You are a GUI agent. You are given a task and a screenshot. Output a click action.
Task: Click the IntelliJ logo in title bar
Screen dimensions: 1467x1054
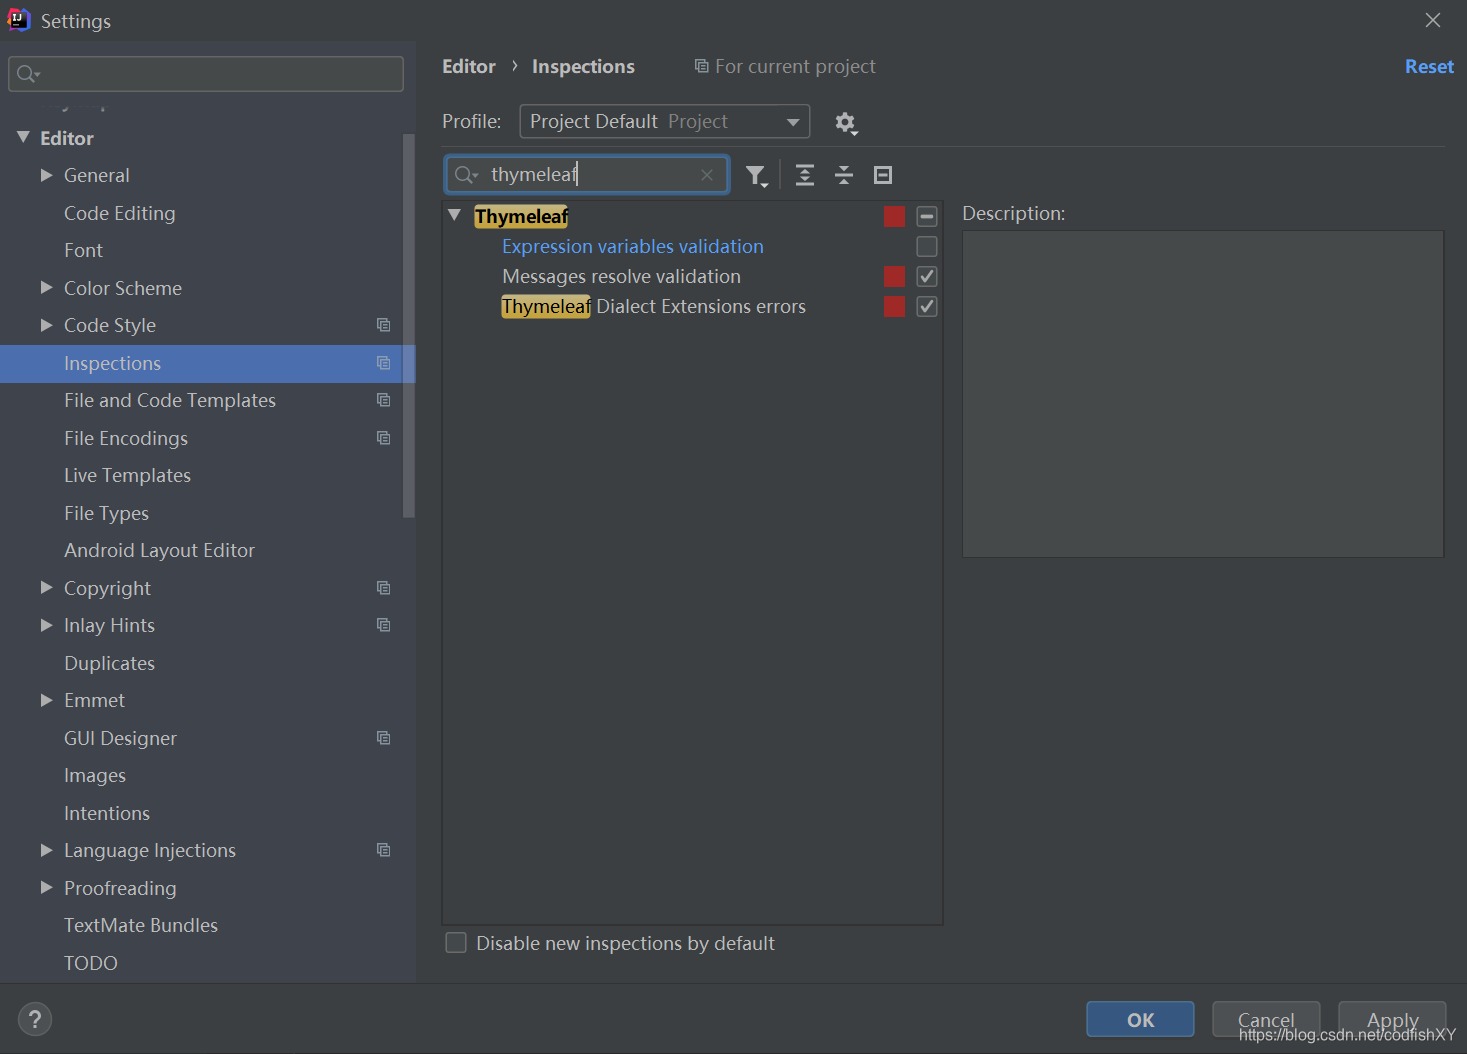(19, 19)
